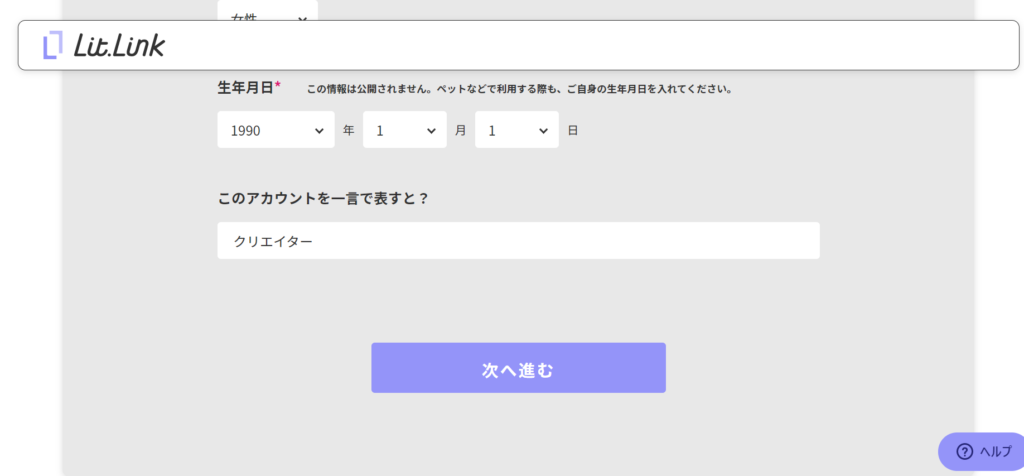Click the このアカウントを一言で表すと？ label
The width and height of the screenshot is (1024, 476).
click(x=323, y=198)
